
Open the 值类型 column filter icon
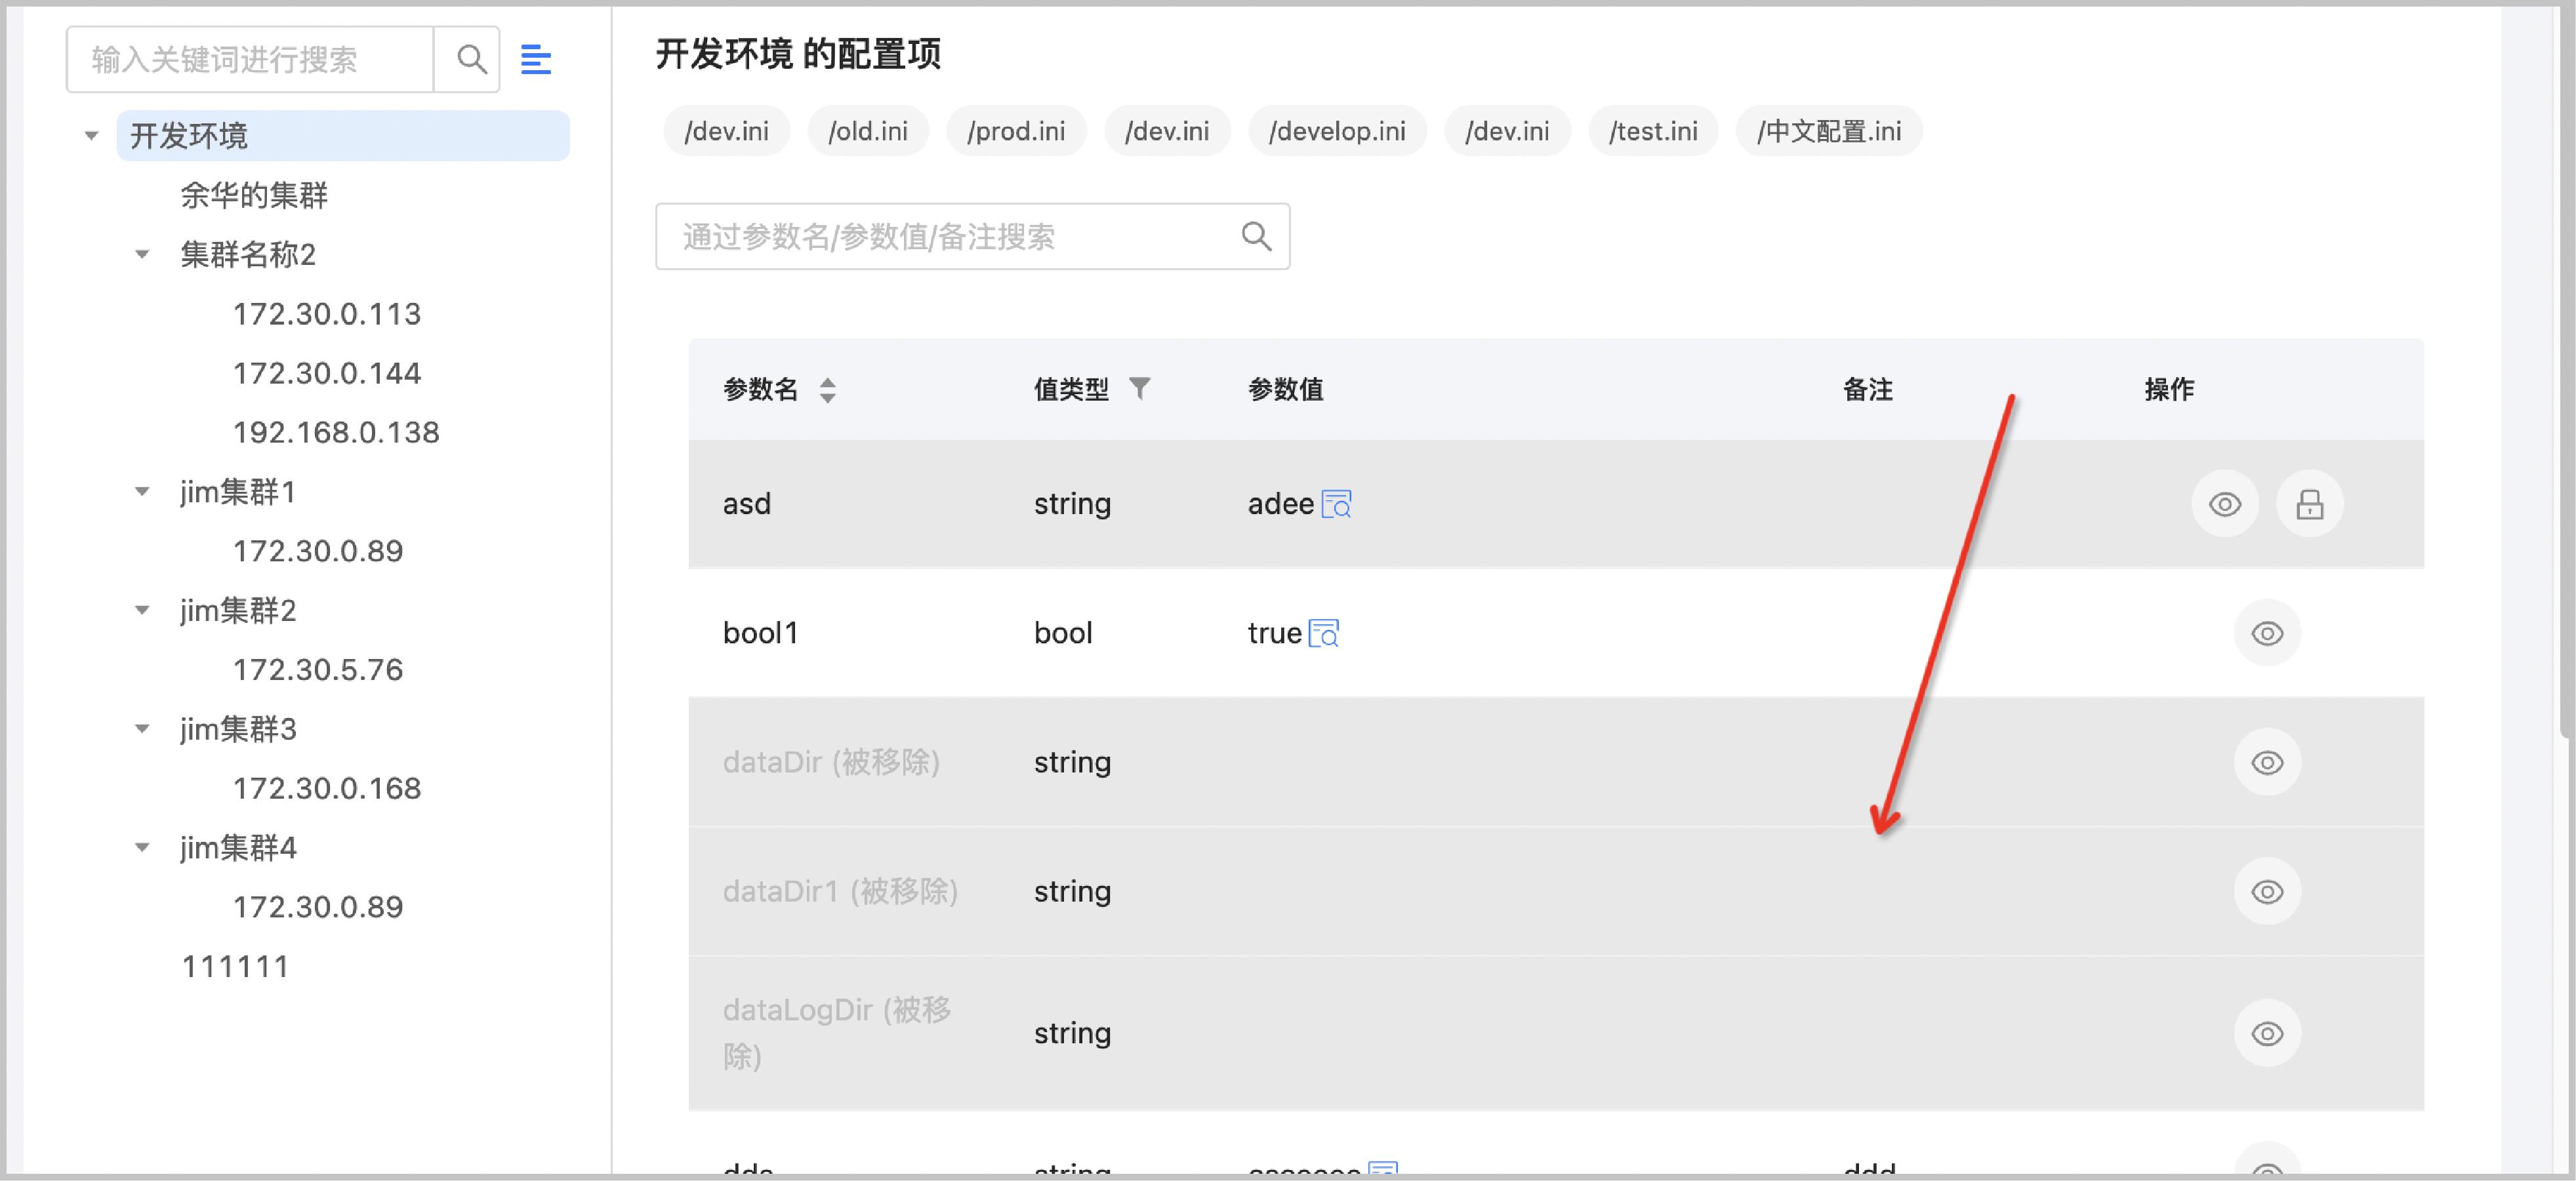click(x=1140, y=388)
